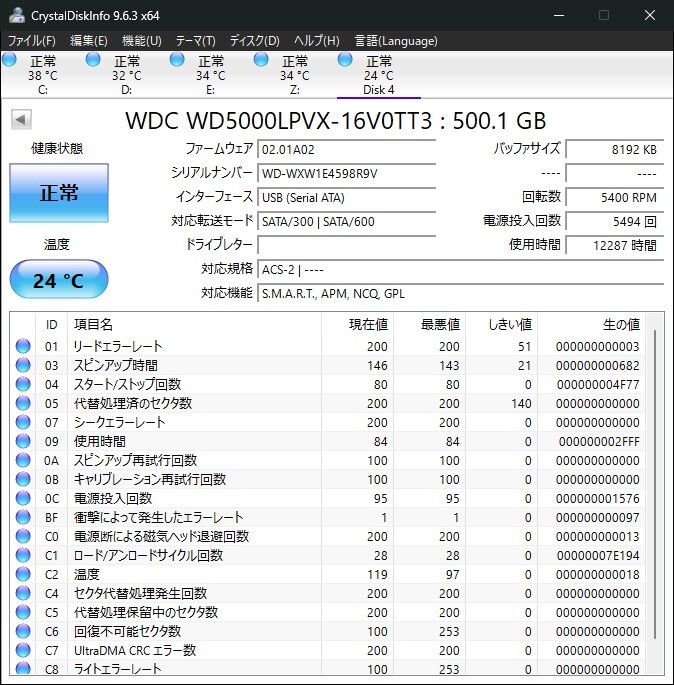Click the rotation rate value 5400 RPM
This screenshot has width=674, height=685.
tap(615, 197)
